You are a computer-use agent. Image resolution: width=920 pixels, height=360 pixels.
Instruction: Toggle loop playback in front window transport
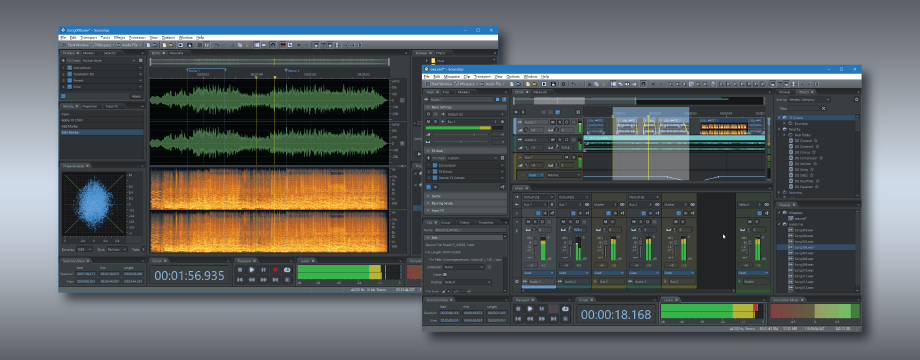(566, 308)
